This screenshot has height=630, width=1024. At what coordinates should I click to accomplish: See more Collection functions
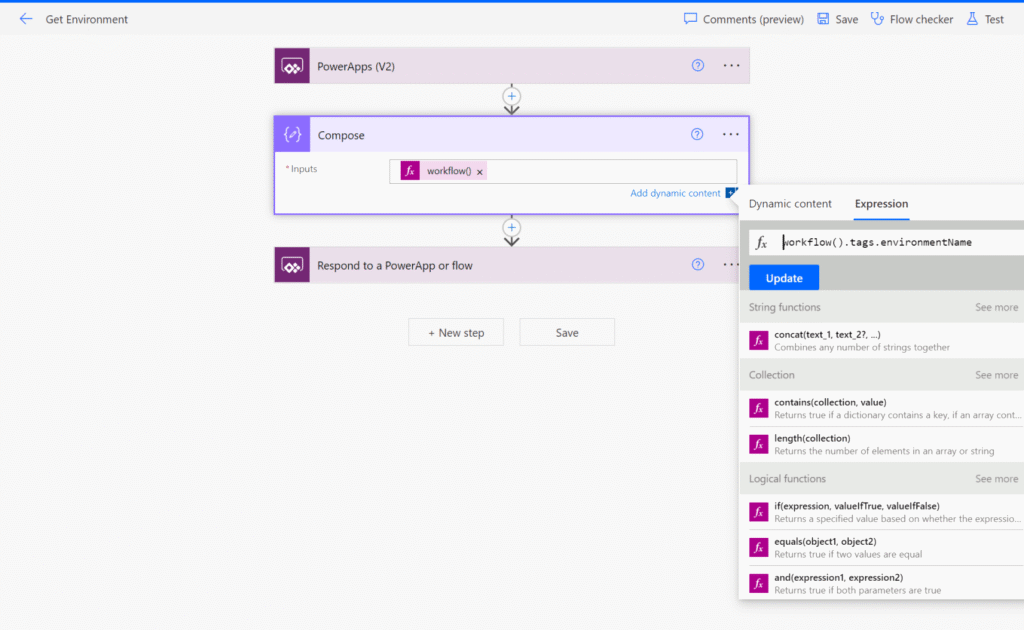(x=996, y=375)
